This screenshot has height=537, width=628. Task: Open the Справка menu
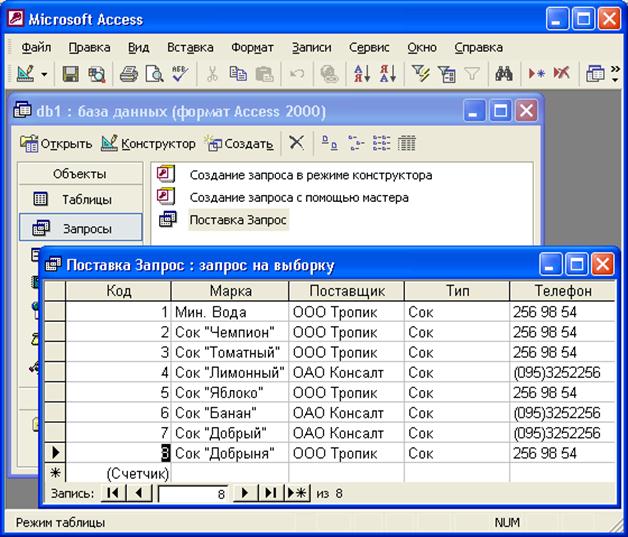479,48
